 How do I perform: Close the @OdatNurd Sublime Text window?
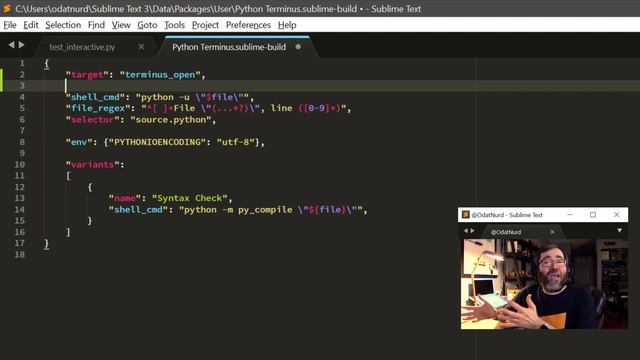pos(616,214)
